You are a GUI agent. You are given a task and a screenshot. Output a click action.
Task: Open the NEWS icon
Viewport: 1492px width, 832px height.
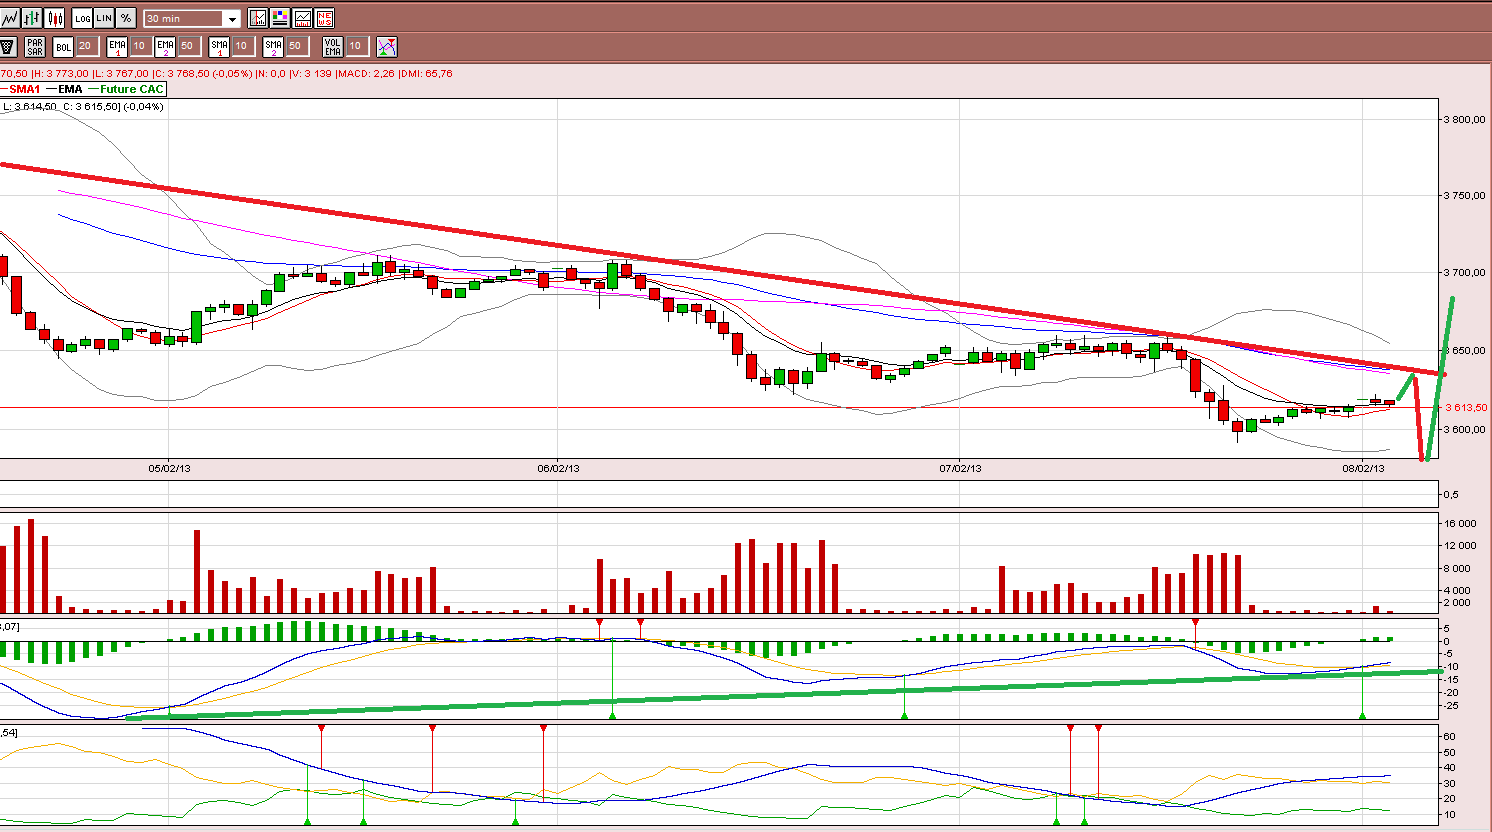[x=324, y=18]
